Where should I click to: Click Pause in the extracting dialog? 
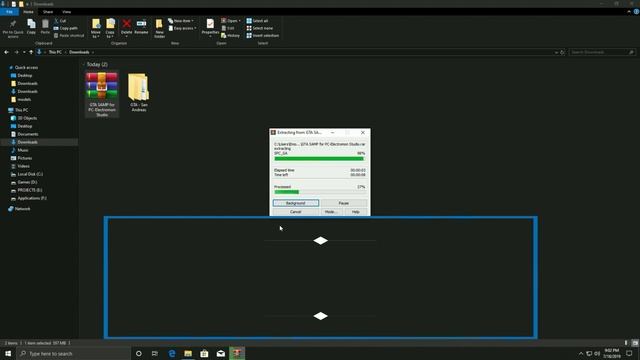[x=344, y=203]
